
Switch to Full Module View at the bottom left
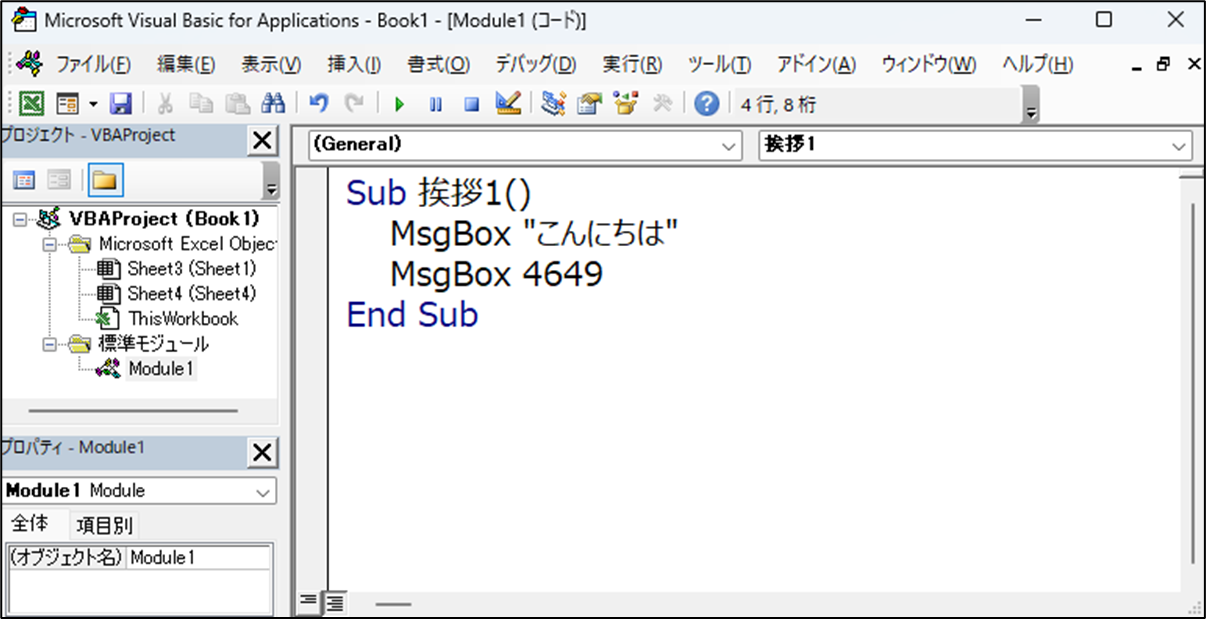pyautogui.click(x=334, y=602)
